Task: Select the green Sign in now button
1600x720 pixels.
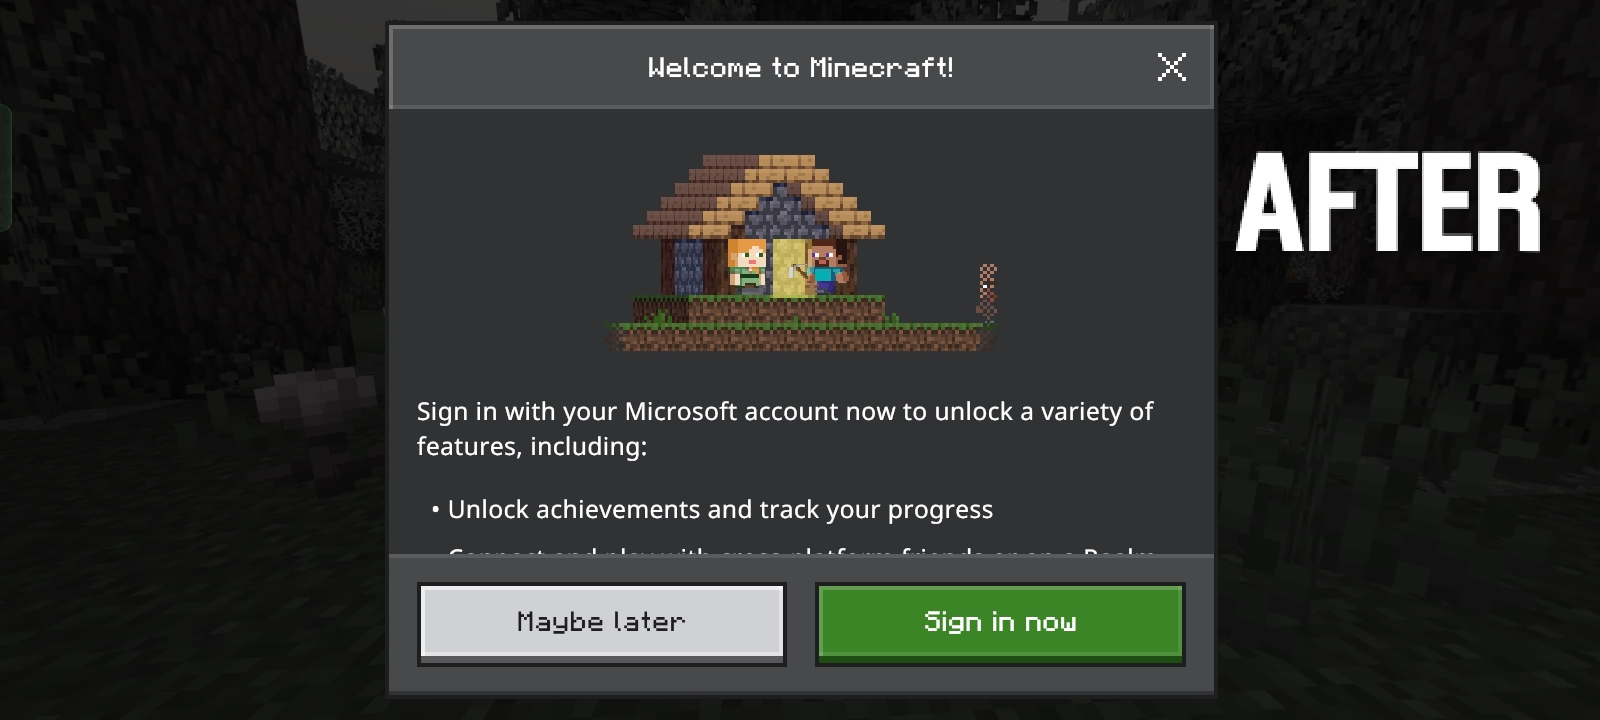Action: [x=1000, y=622]
